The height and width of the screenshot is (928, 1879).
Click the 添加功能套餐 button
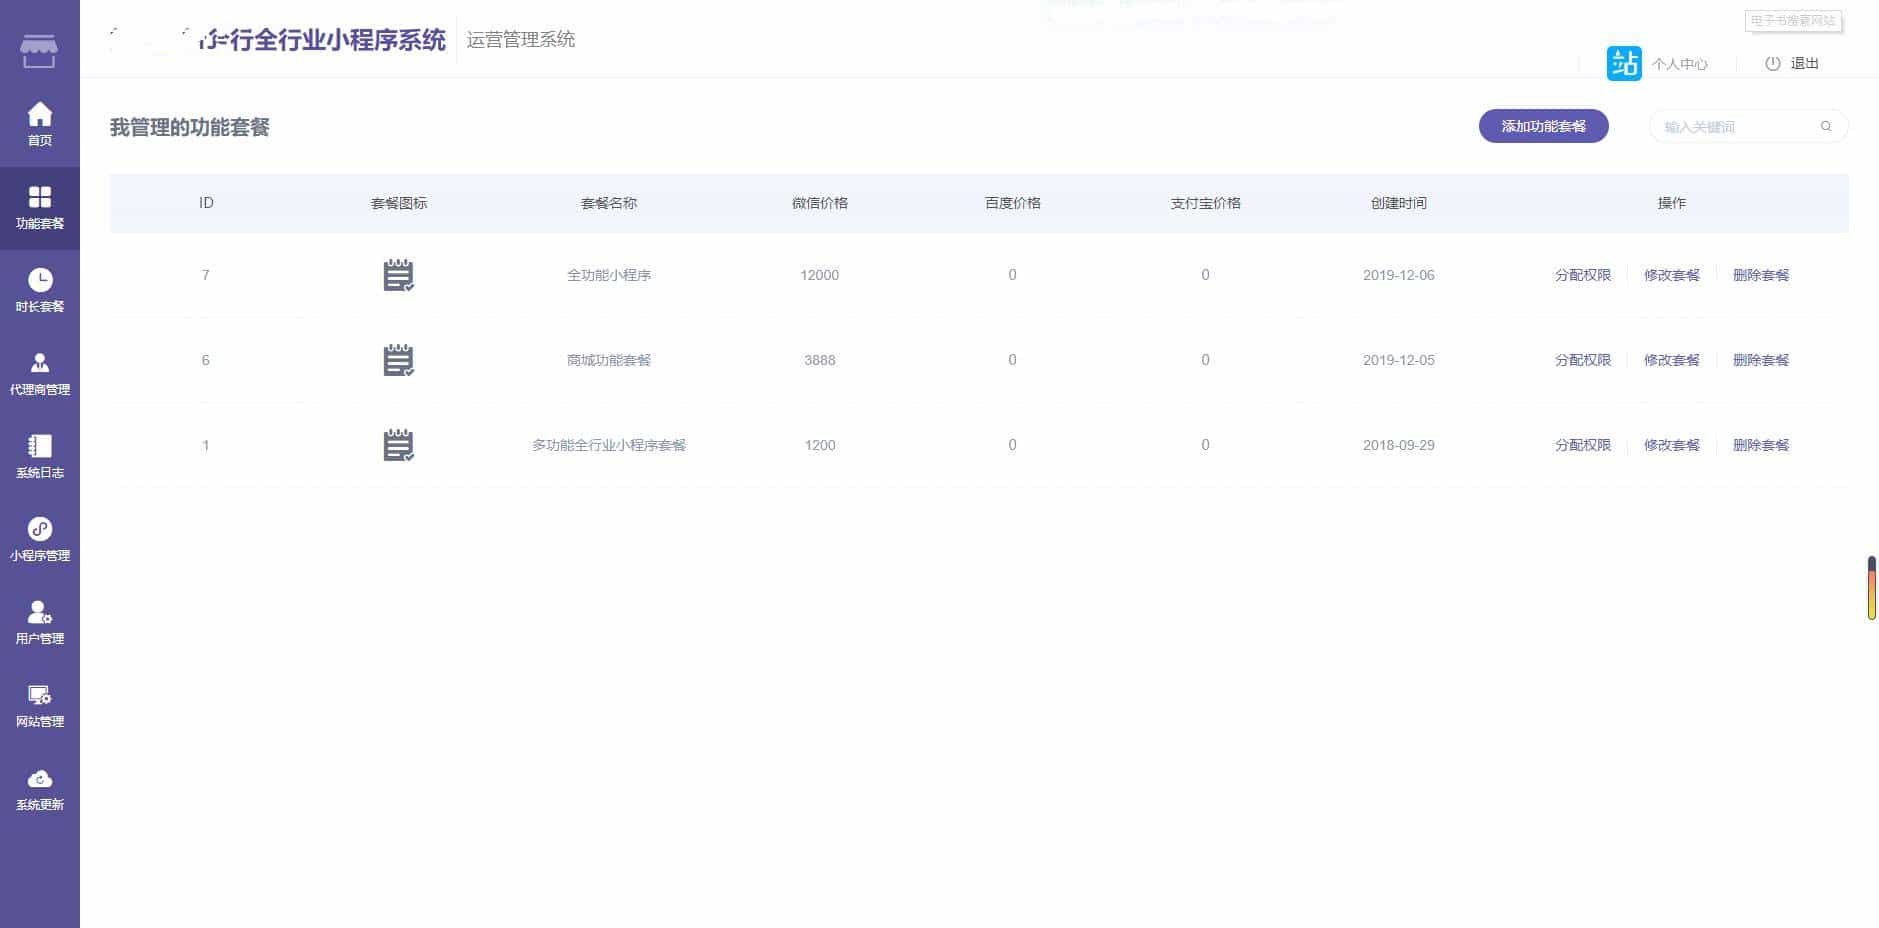(x=1543, y=126)
